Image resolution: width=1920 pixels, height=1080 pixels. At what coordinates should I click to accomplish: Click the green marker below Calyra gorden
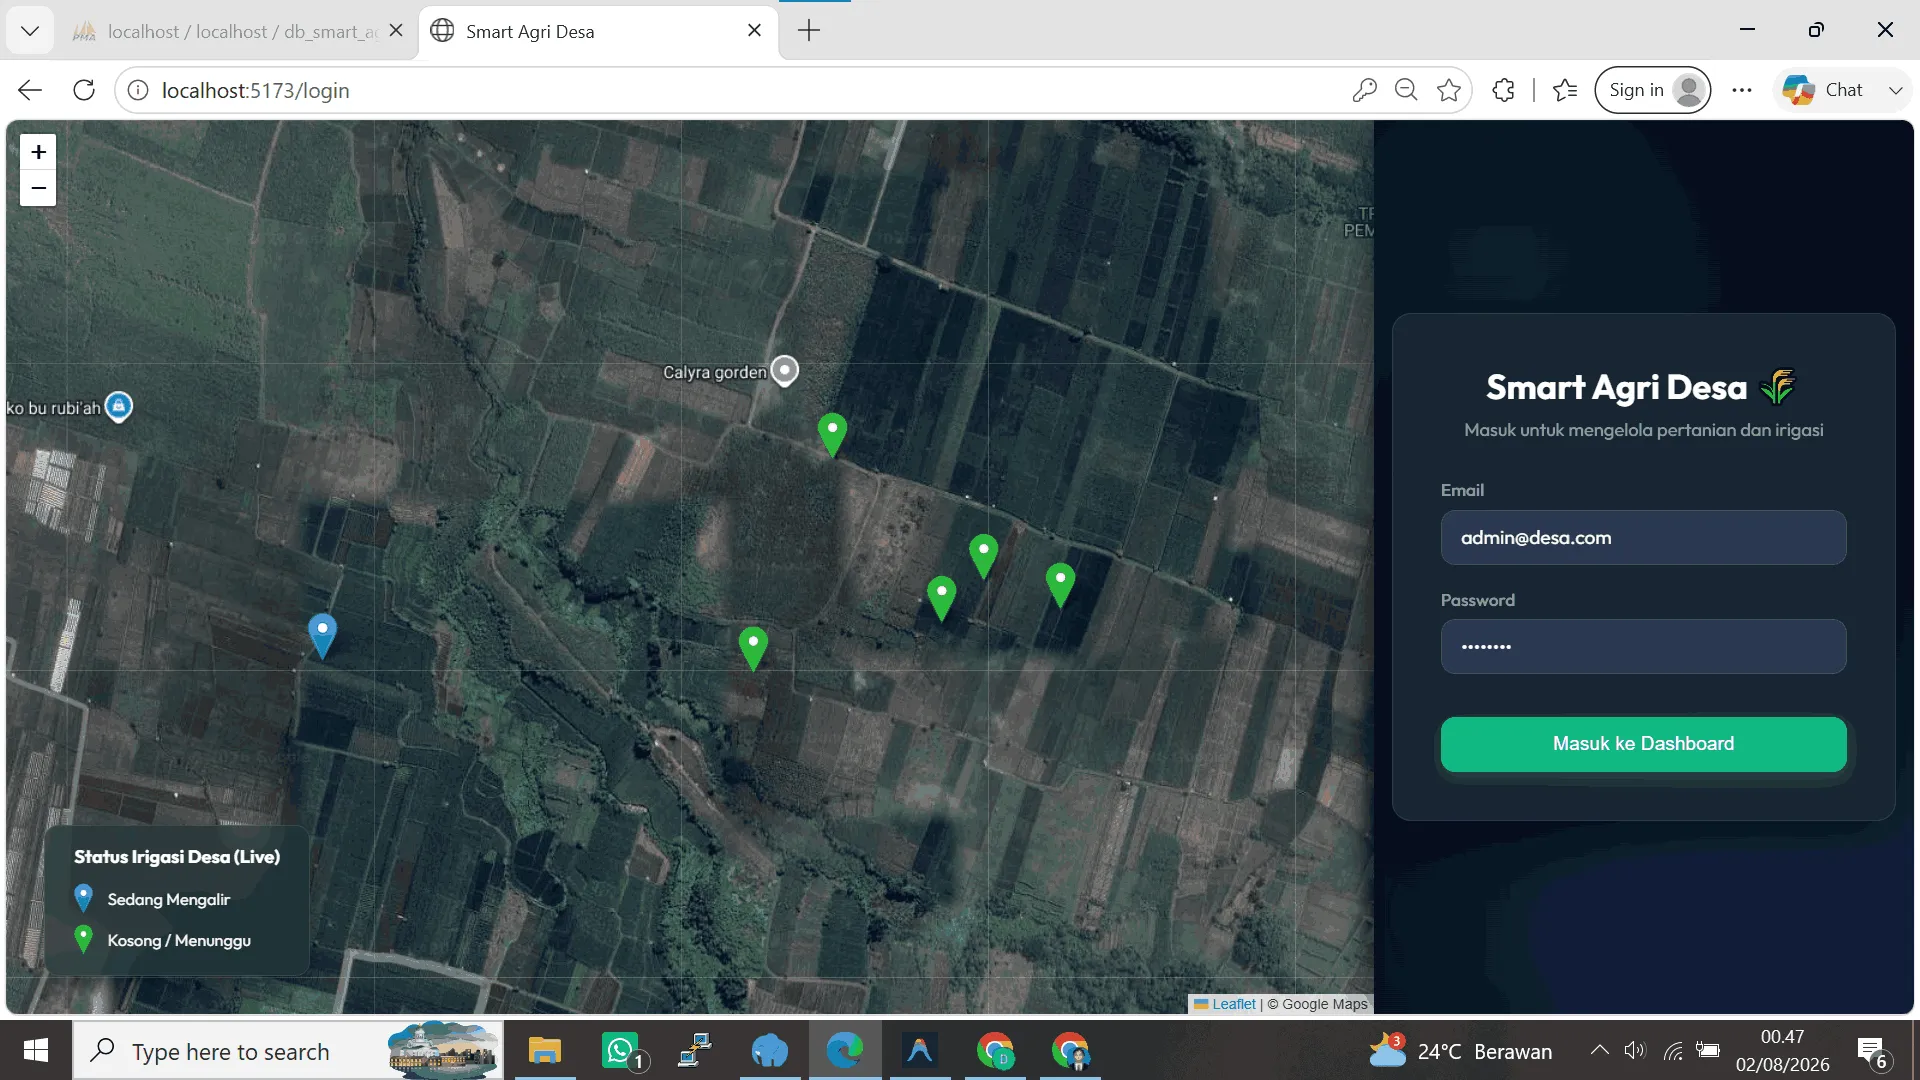pyautogui.click(x=832, y=435)
